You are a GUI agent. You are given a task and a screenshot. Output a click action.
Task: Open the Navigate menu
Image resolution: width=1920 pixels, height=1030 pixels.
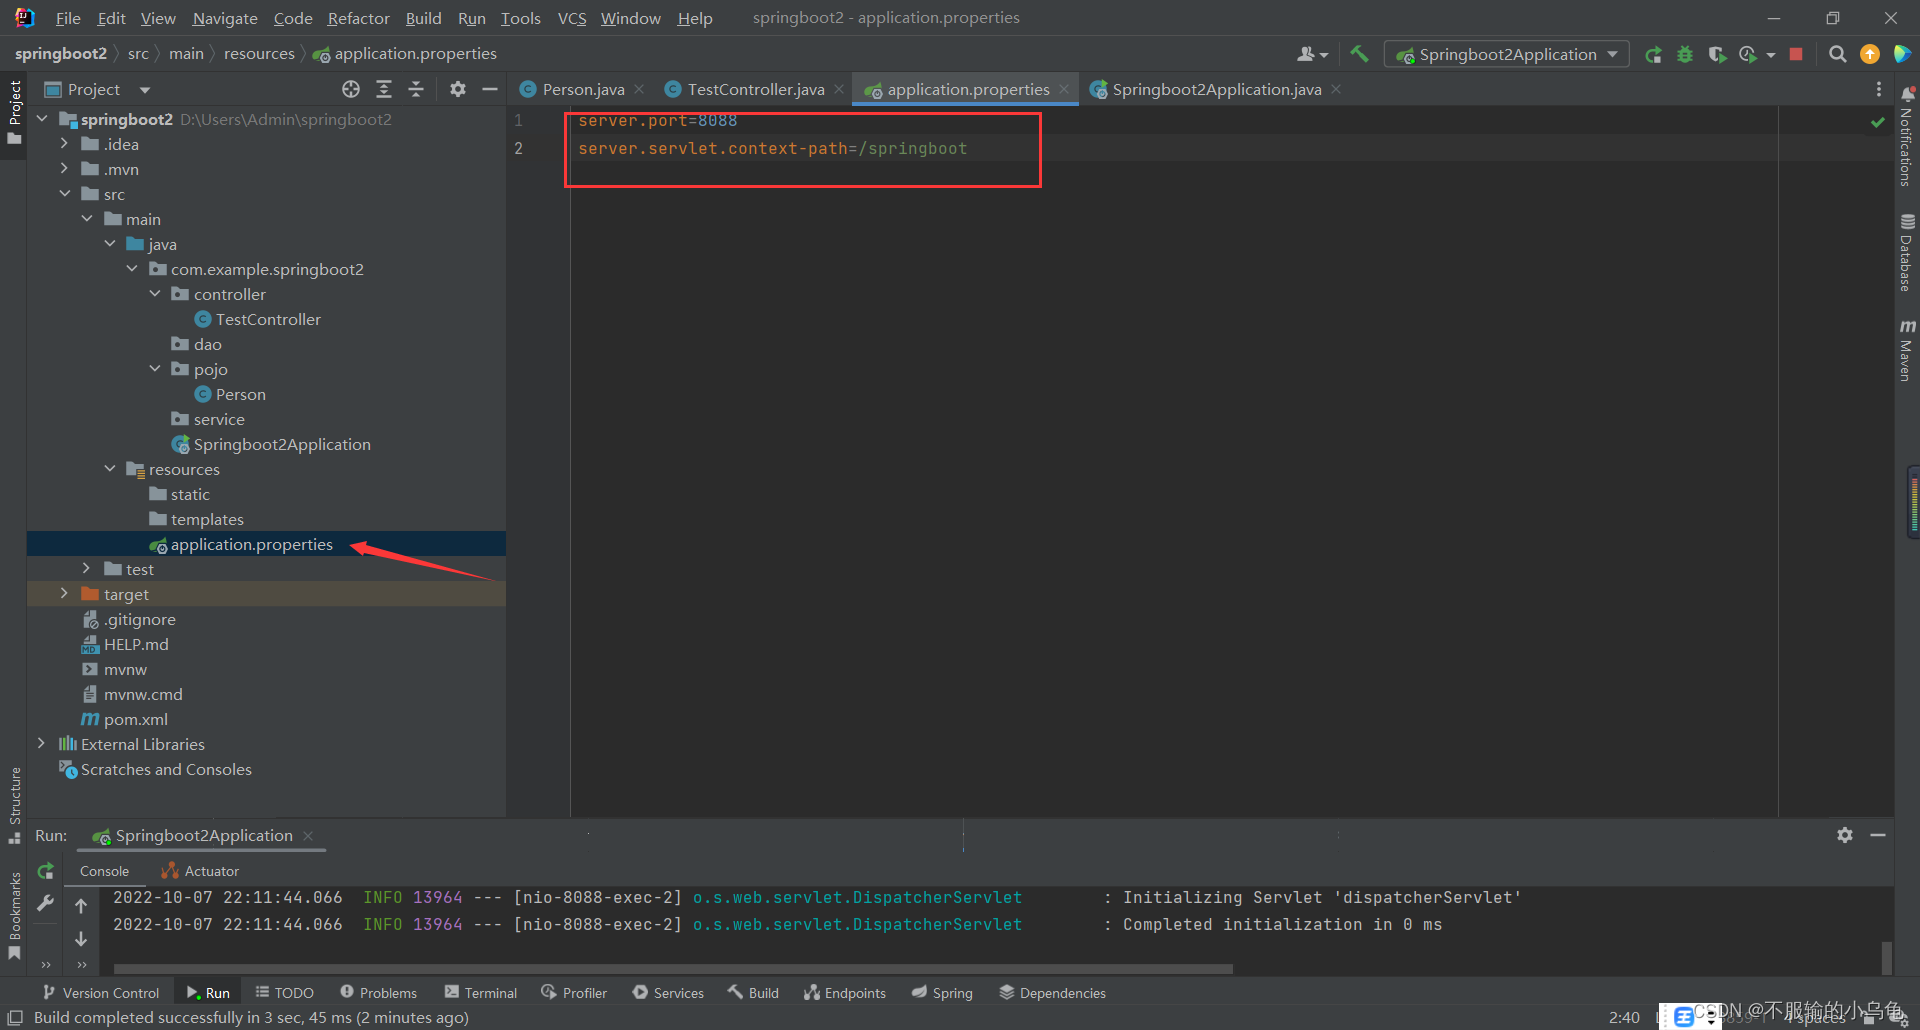(225, 18)
